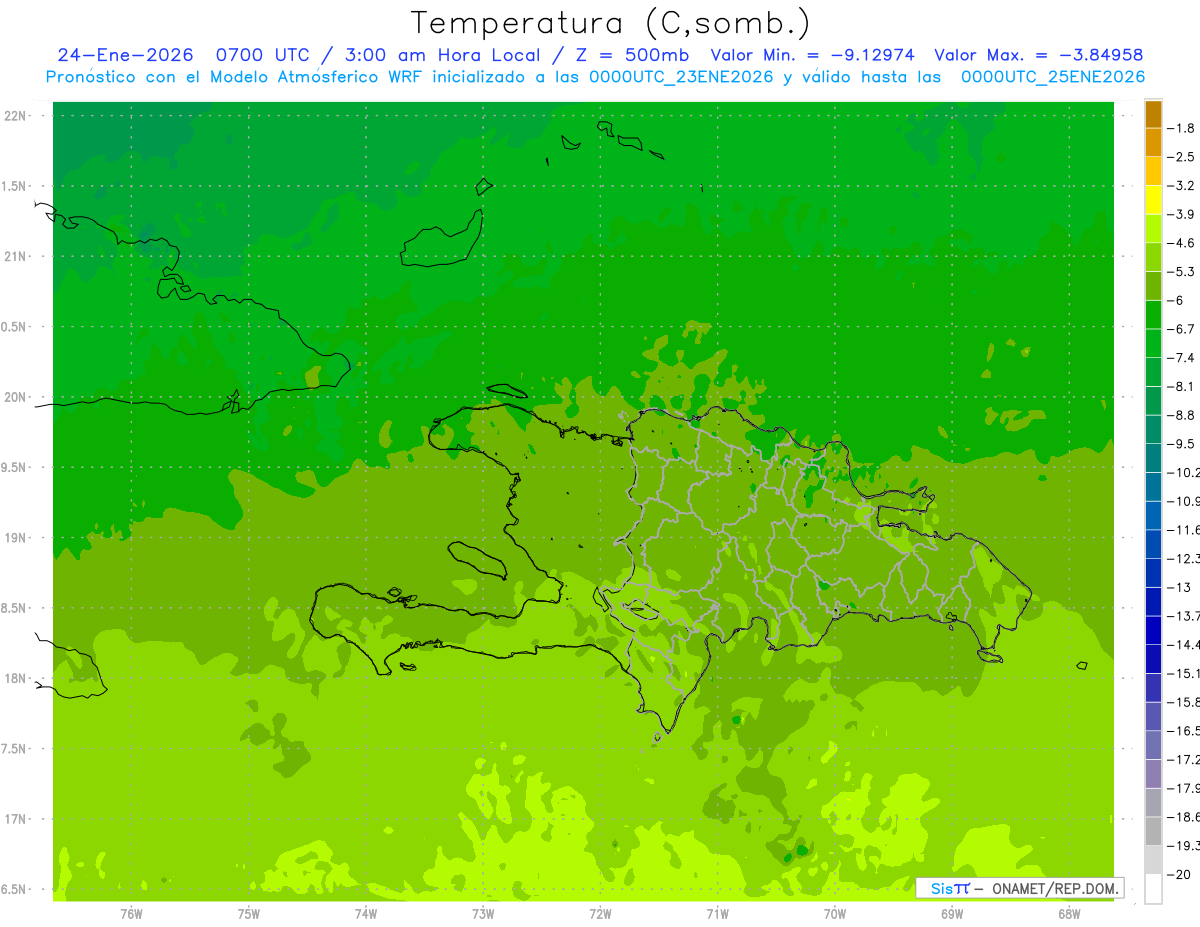Click the "Valor Max. = -3.84958" readout
Screen dimensions: 1200x927
tap(1039, 55)
